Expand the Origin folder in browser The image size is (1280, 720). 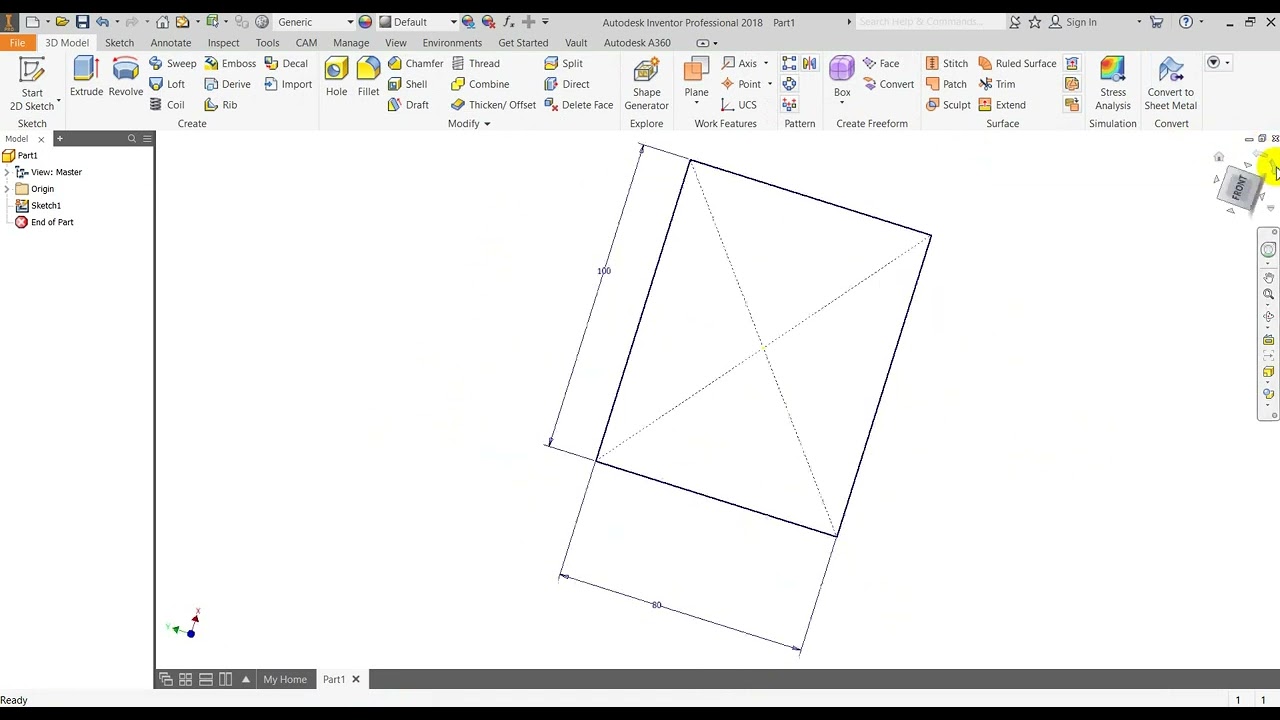click(7, 189)
